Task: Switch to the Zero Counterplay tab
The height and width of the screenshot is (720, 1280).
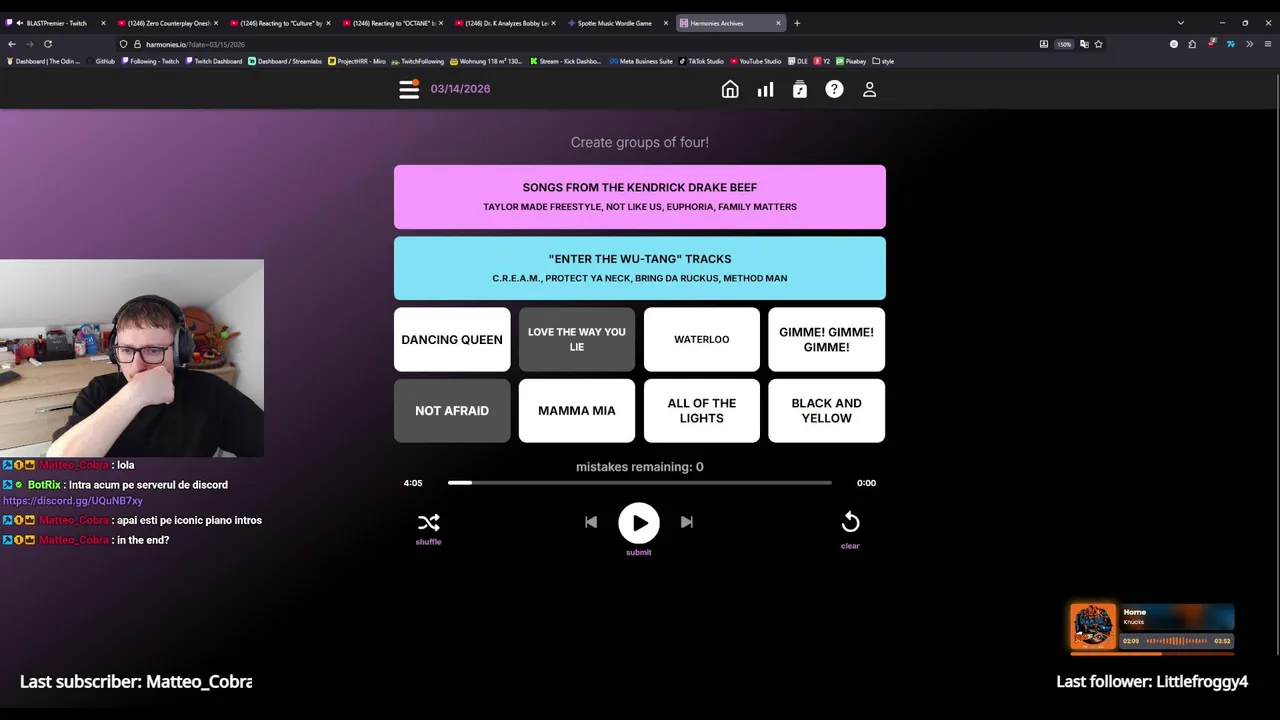Action: (x=167, y=23)
